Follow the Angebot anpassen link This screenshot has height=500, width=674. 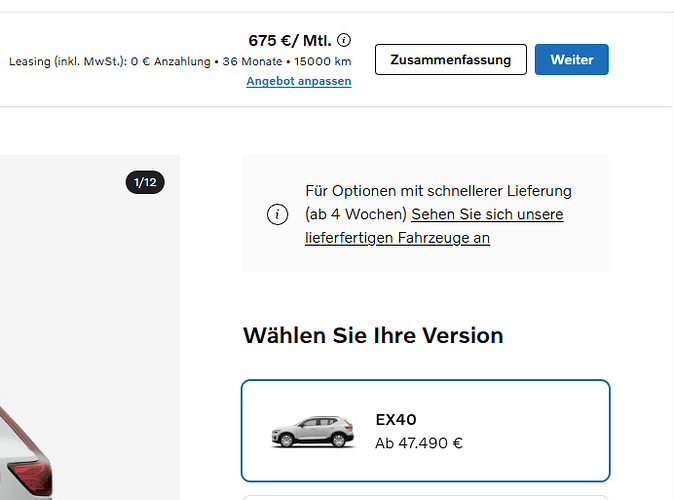click(x=299, y=81)
